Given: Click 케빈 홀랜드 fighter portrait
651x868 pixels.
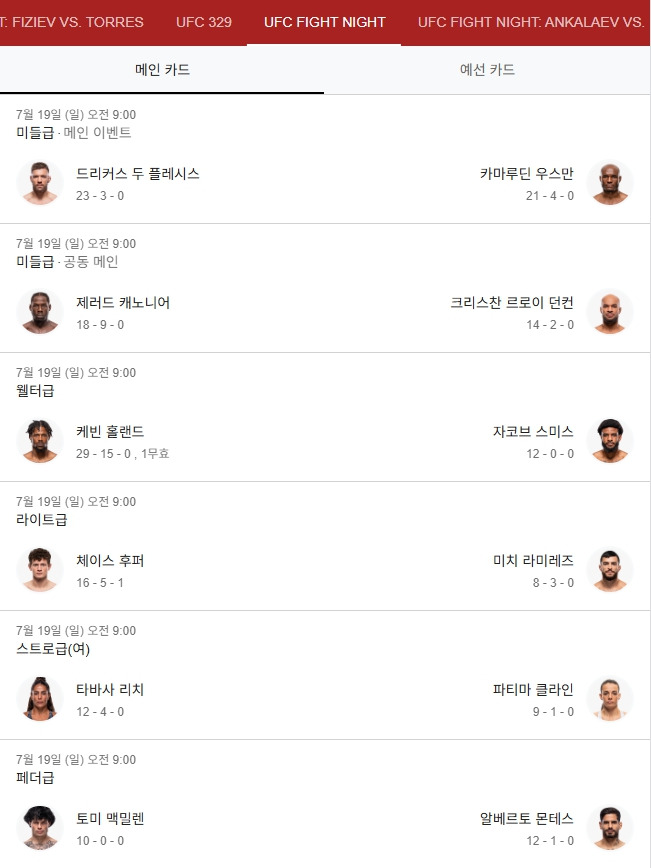Looking at the screenshot, I should click(40, 441).
